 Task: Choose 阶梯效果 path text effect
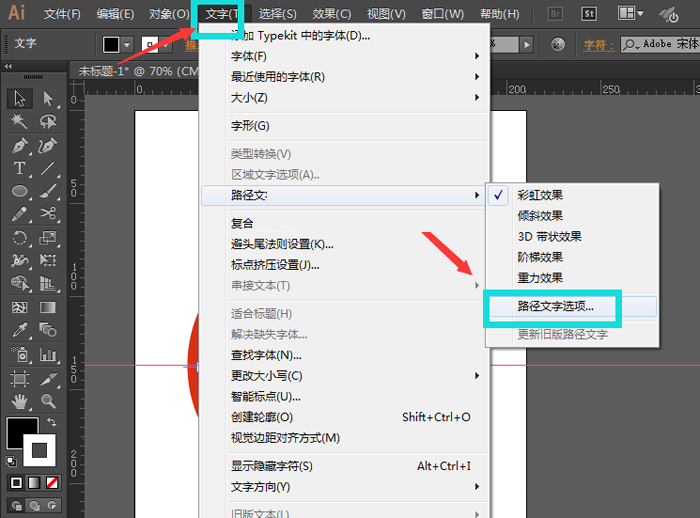(573, 257)
